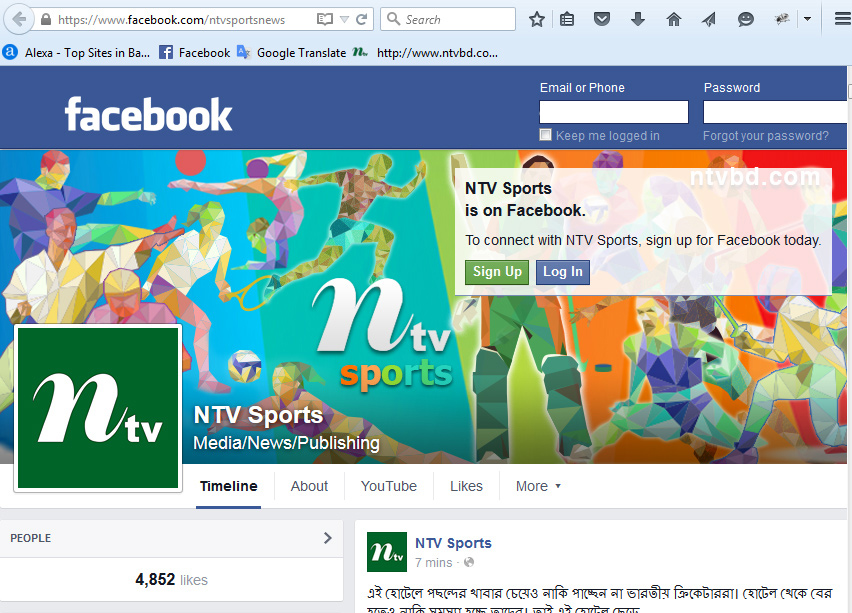Click the blue Log In button

[x=562, y=272]
